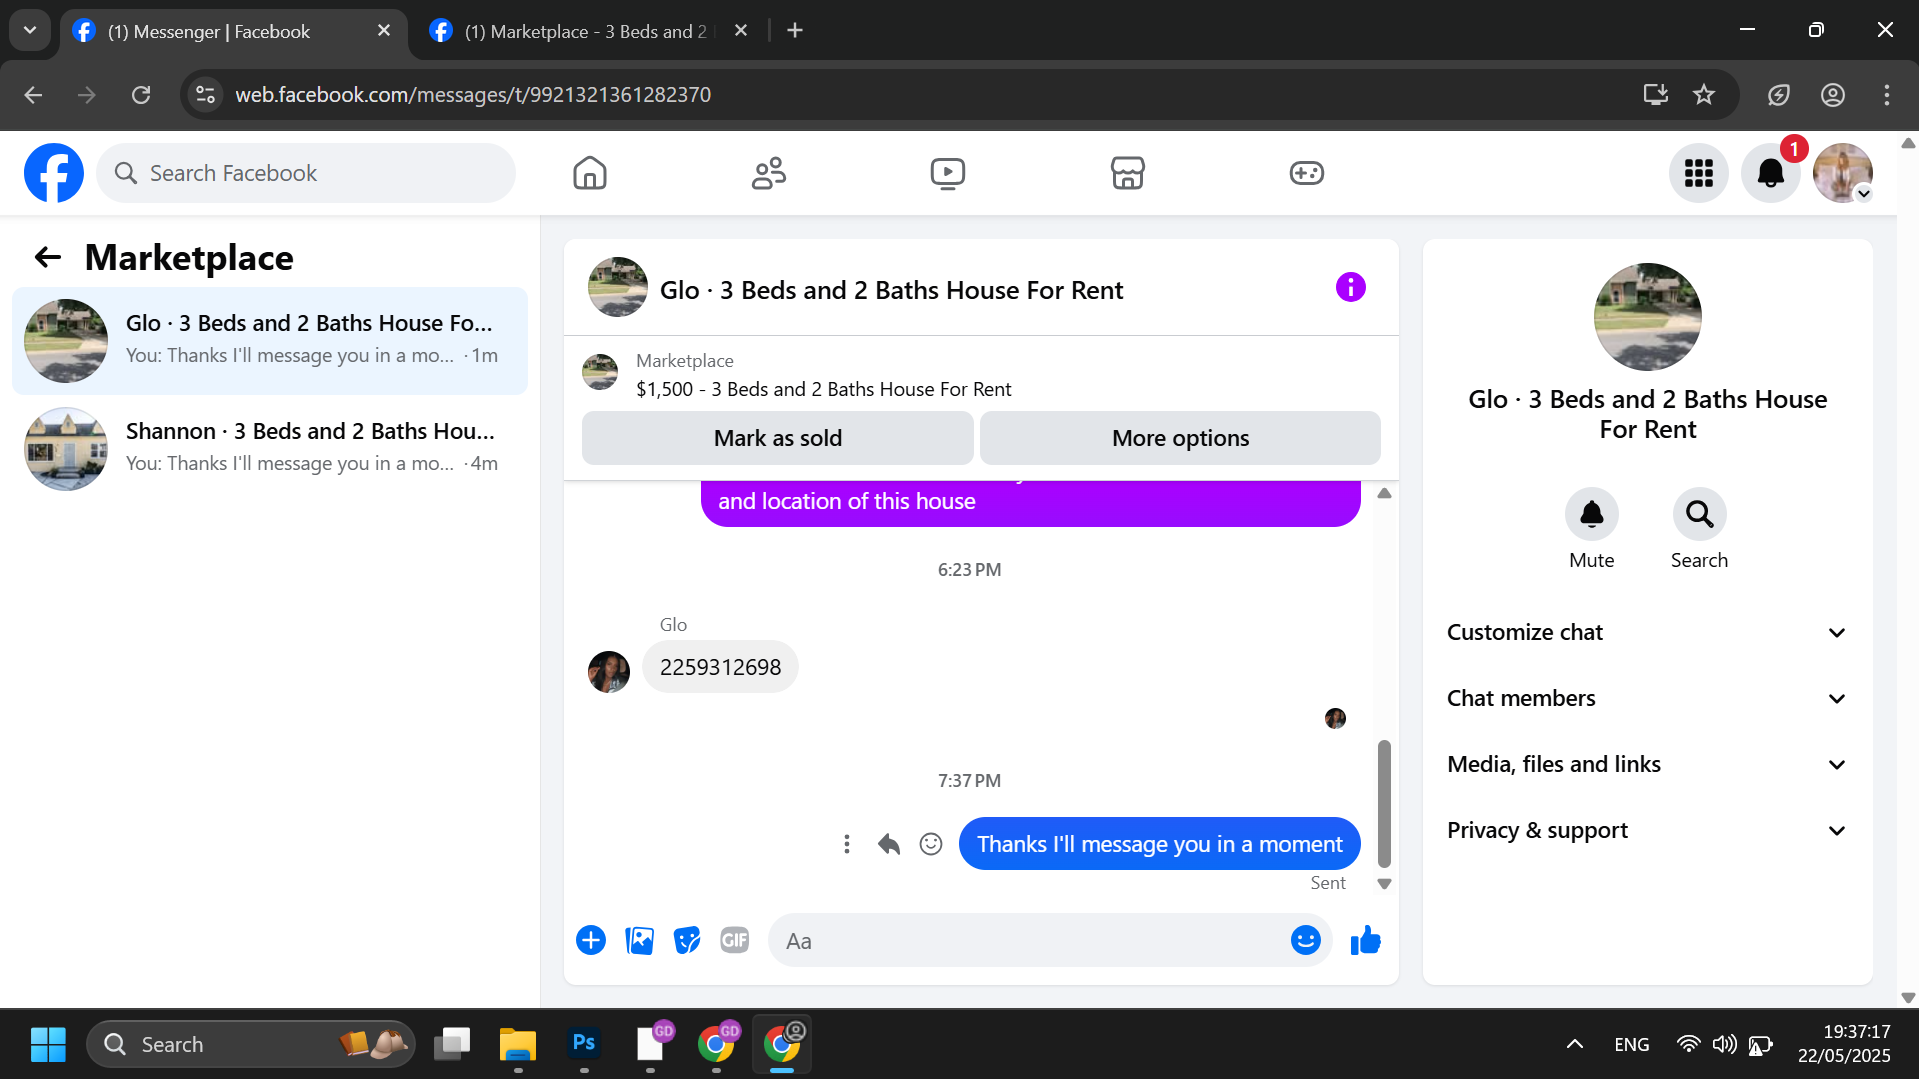Expand Privacy & support section
This screenshot has height=1079, width=1919.
[1647, 831]
